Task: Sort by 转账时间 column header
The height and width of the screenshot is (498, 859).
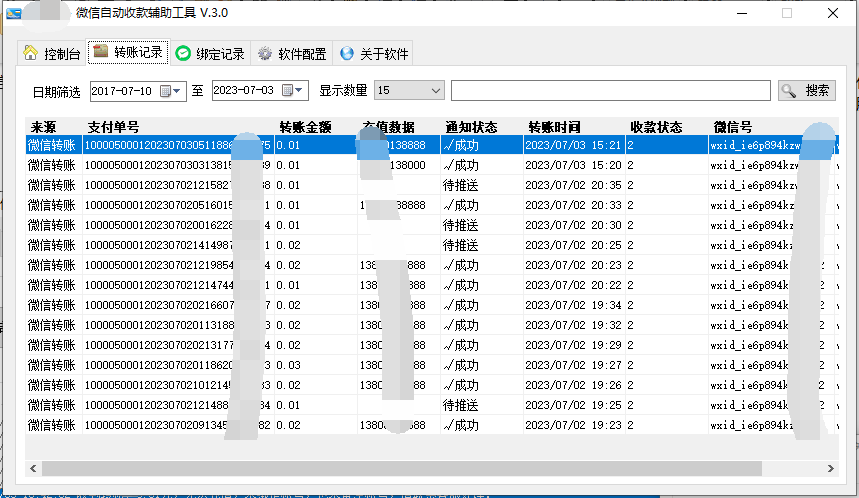Action: tap(555, 127)
